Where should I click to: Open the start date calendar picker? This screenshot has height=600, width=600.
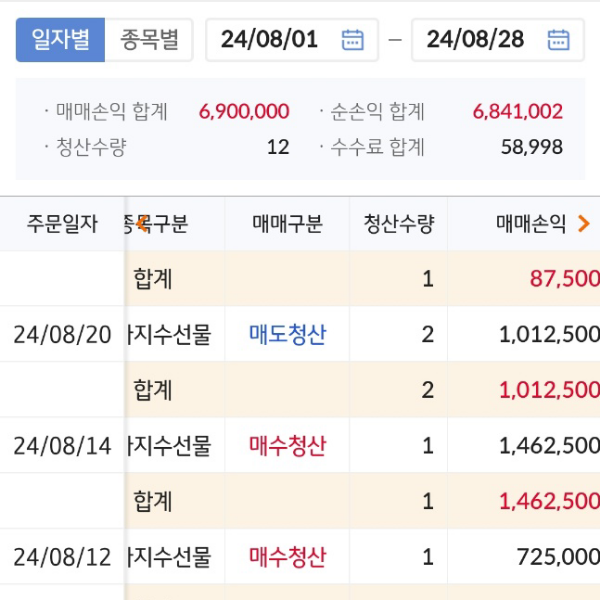[352, 40]
